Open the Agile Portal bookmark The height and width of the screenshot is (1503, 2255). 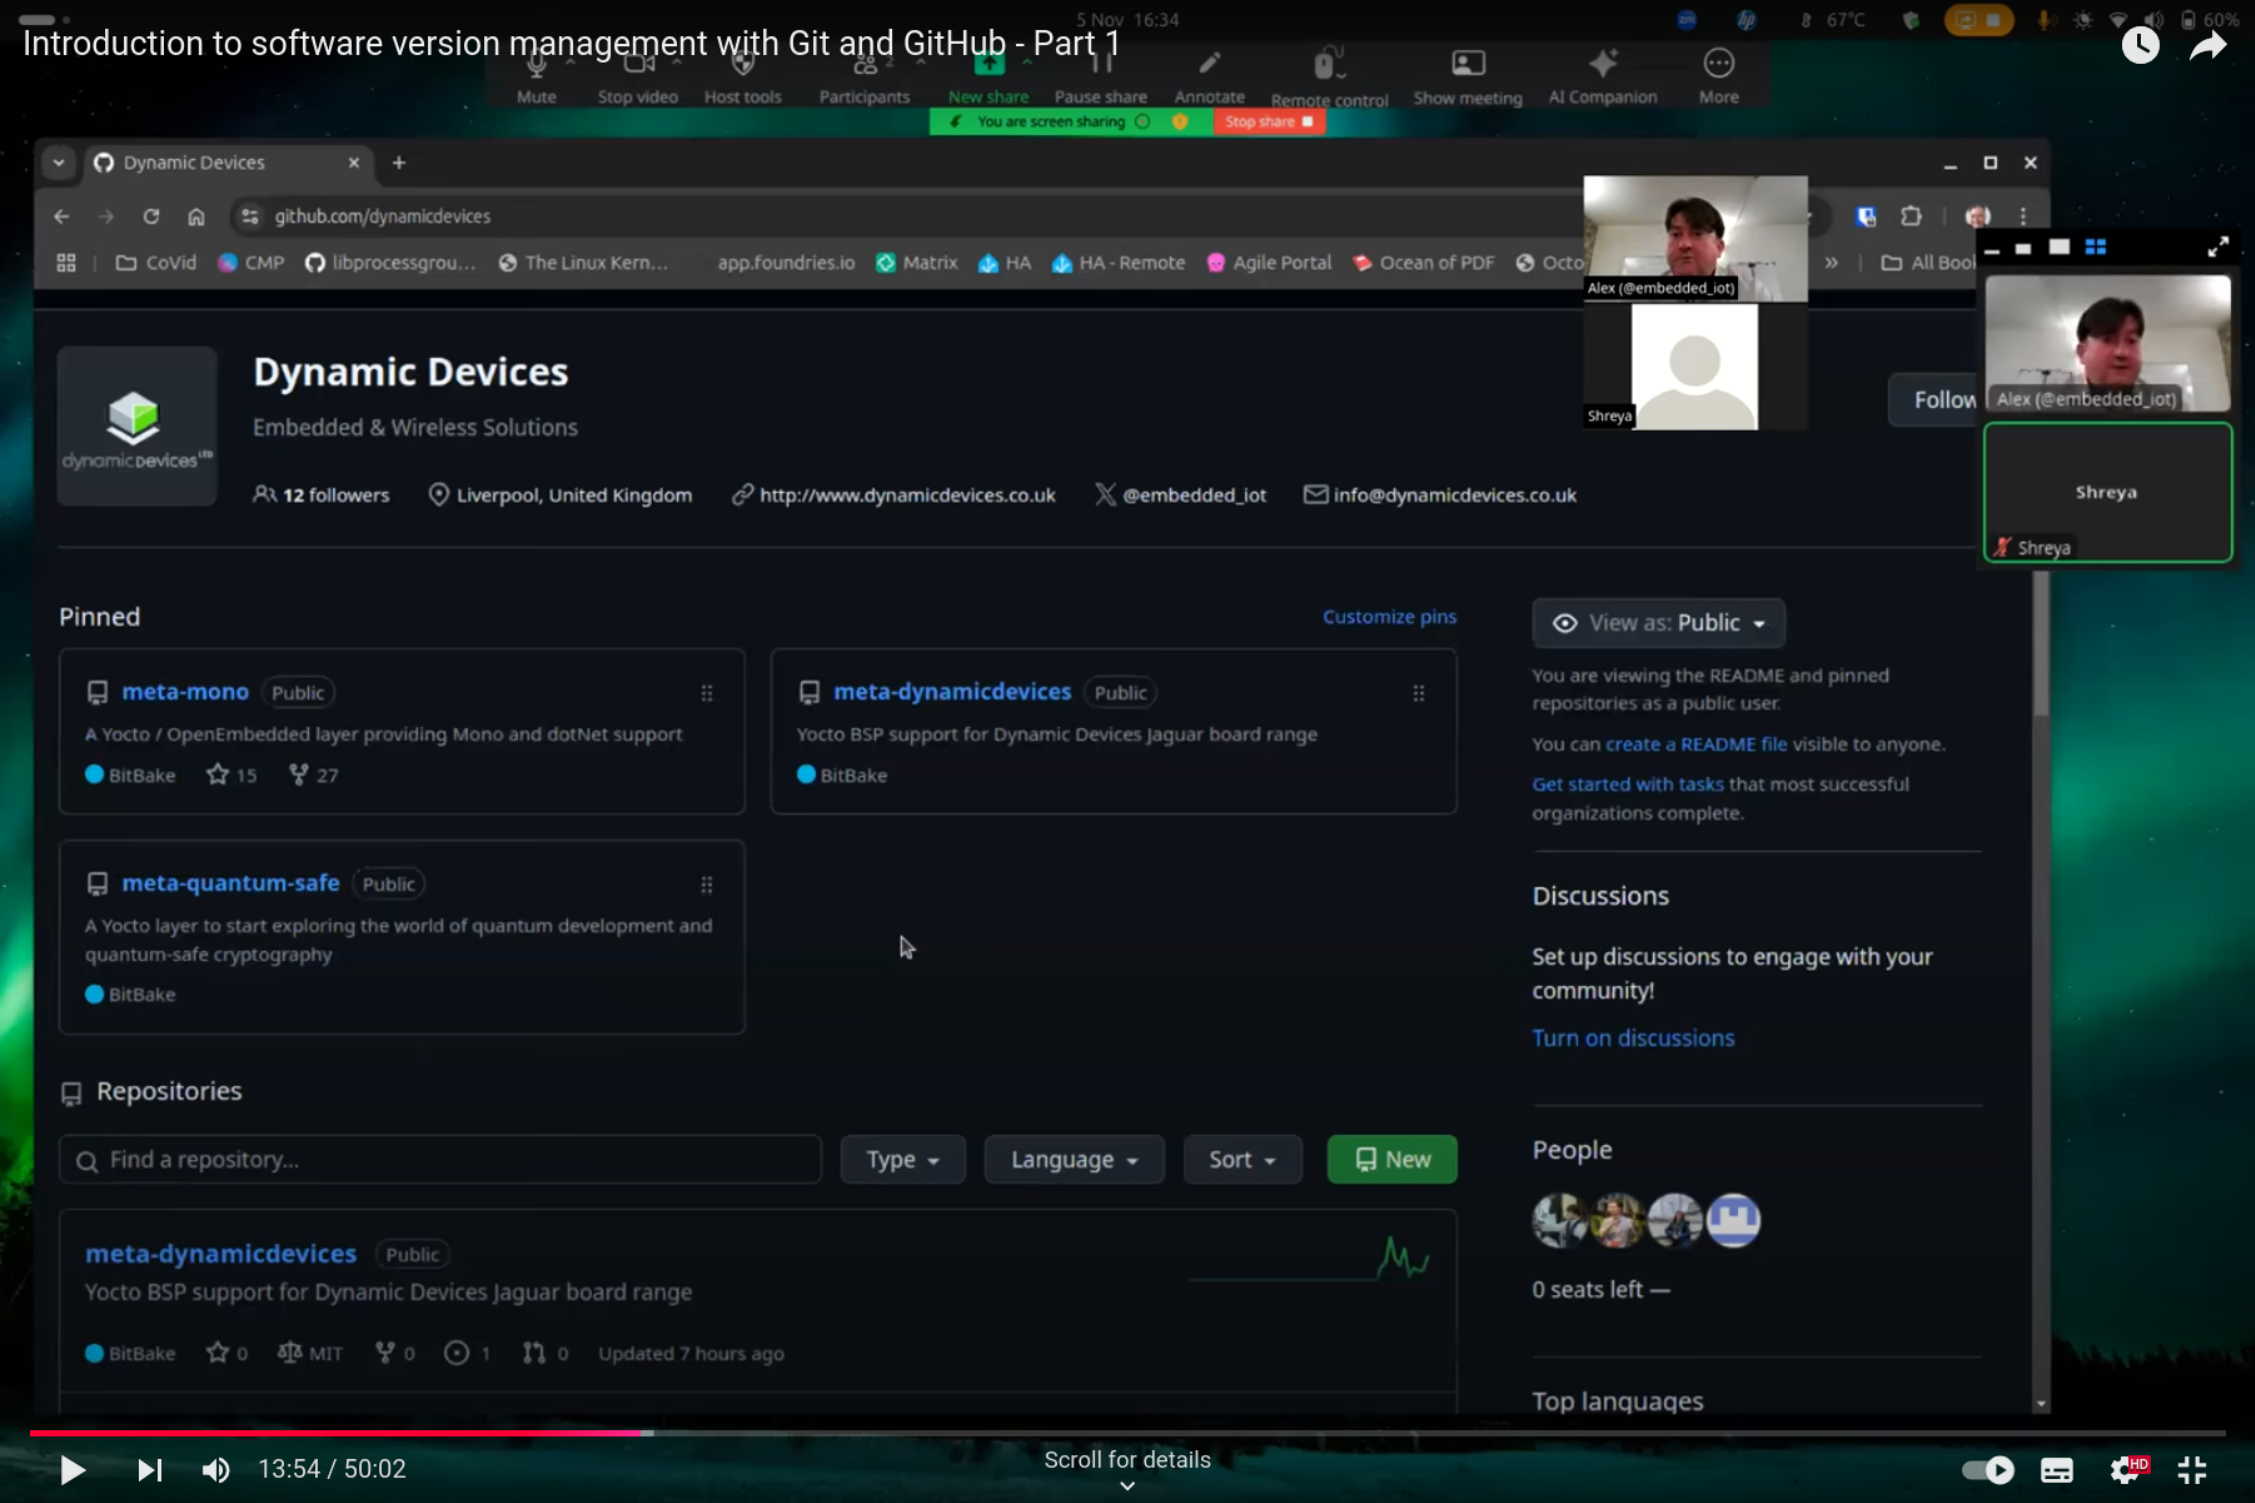[1269, 263]
